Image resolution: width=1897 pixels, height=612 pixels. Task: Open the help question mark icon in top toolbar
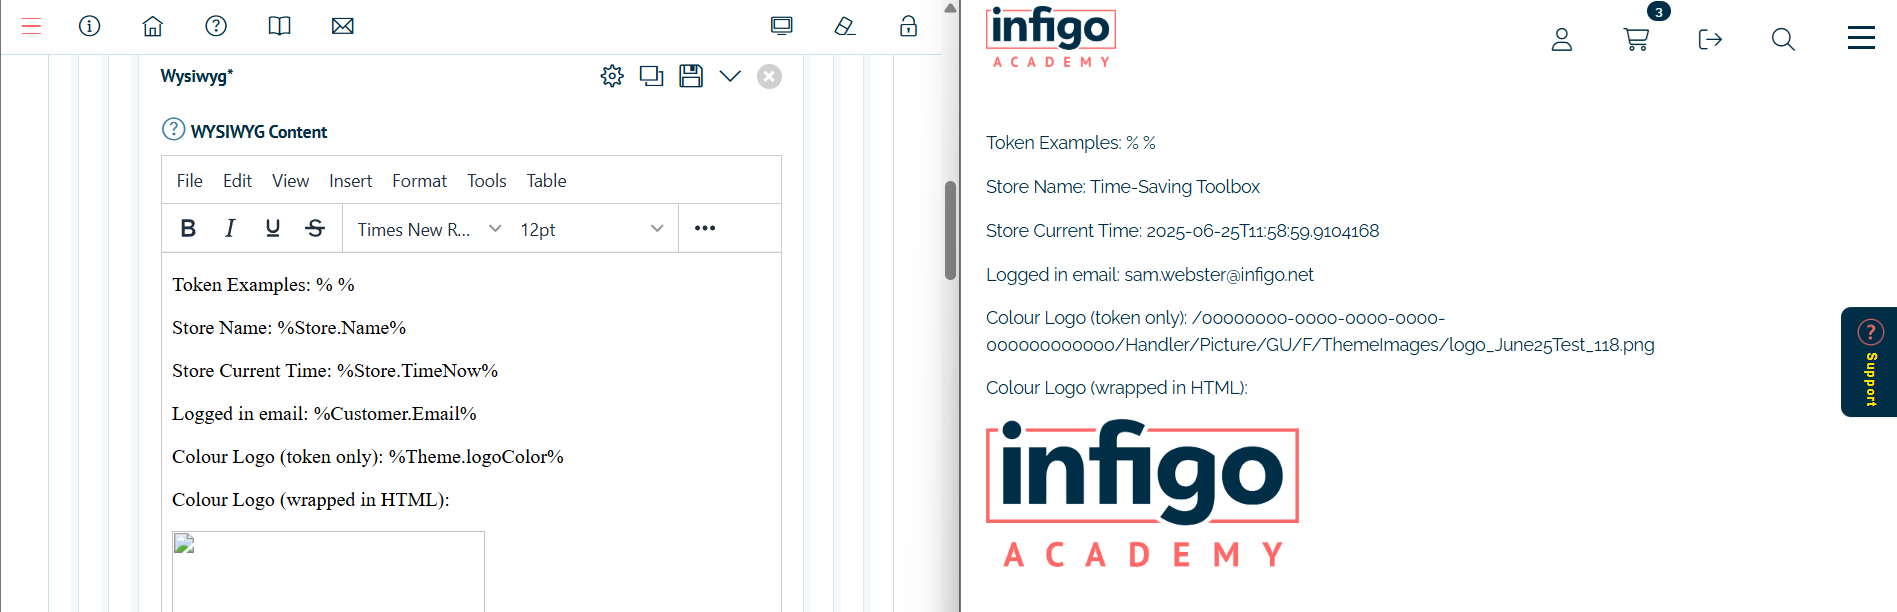point(216,26)
